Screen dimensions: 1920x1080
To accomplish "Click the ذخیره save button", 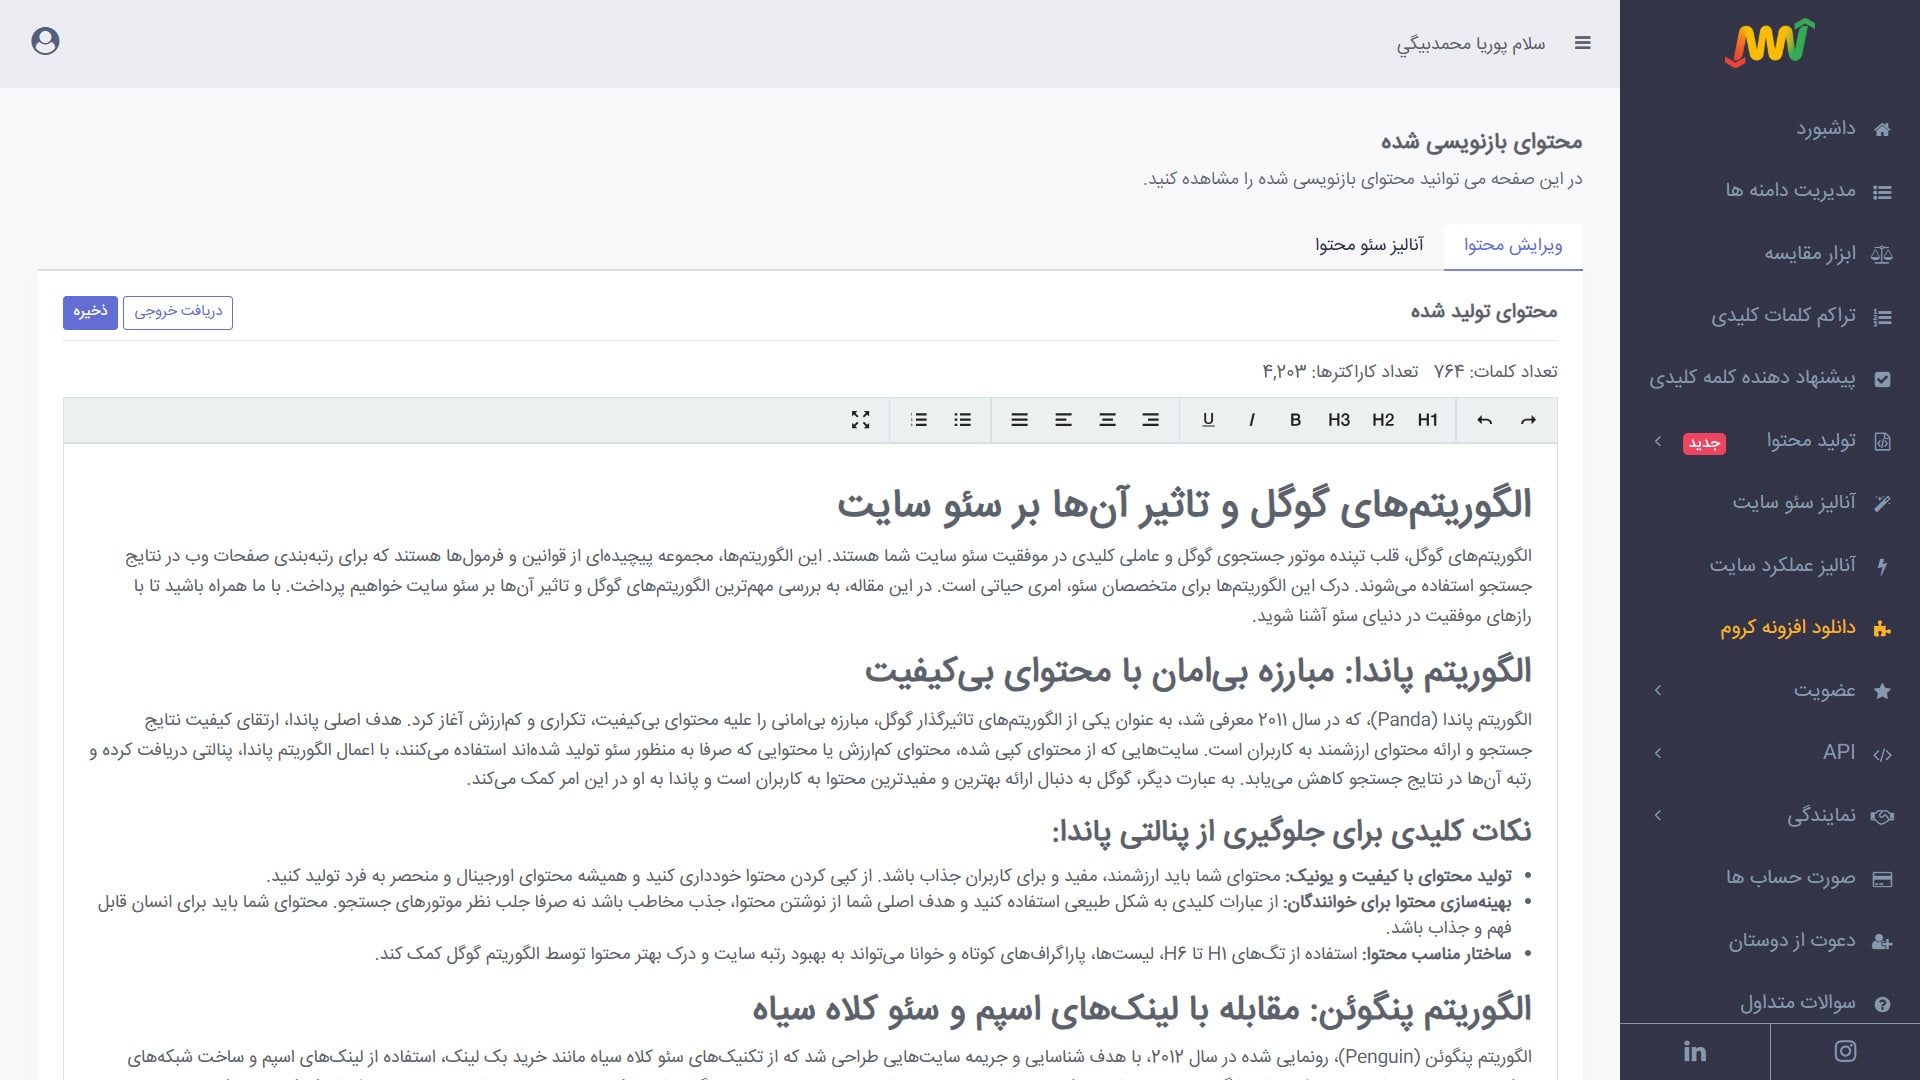I will pos(90,312).
